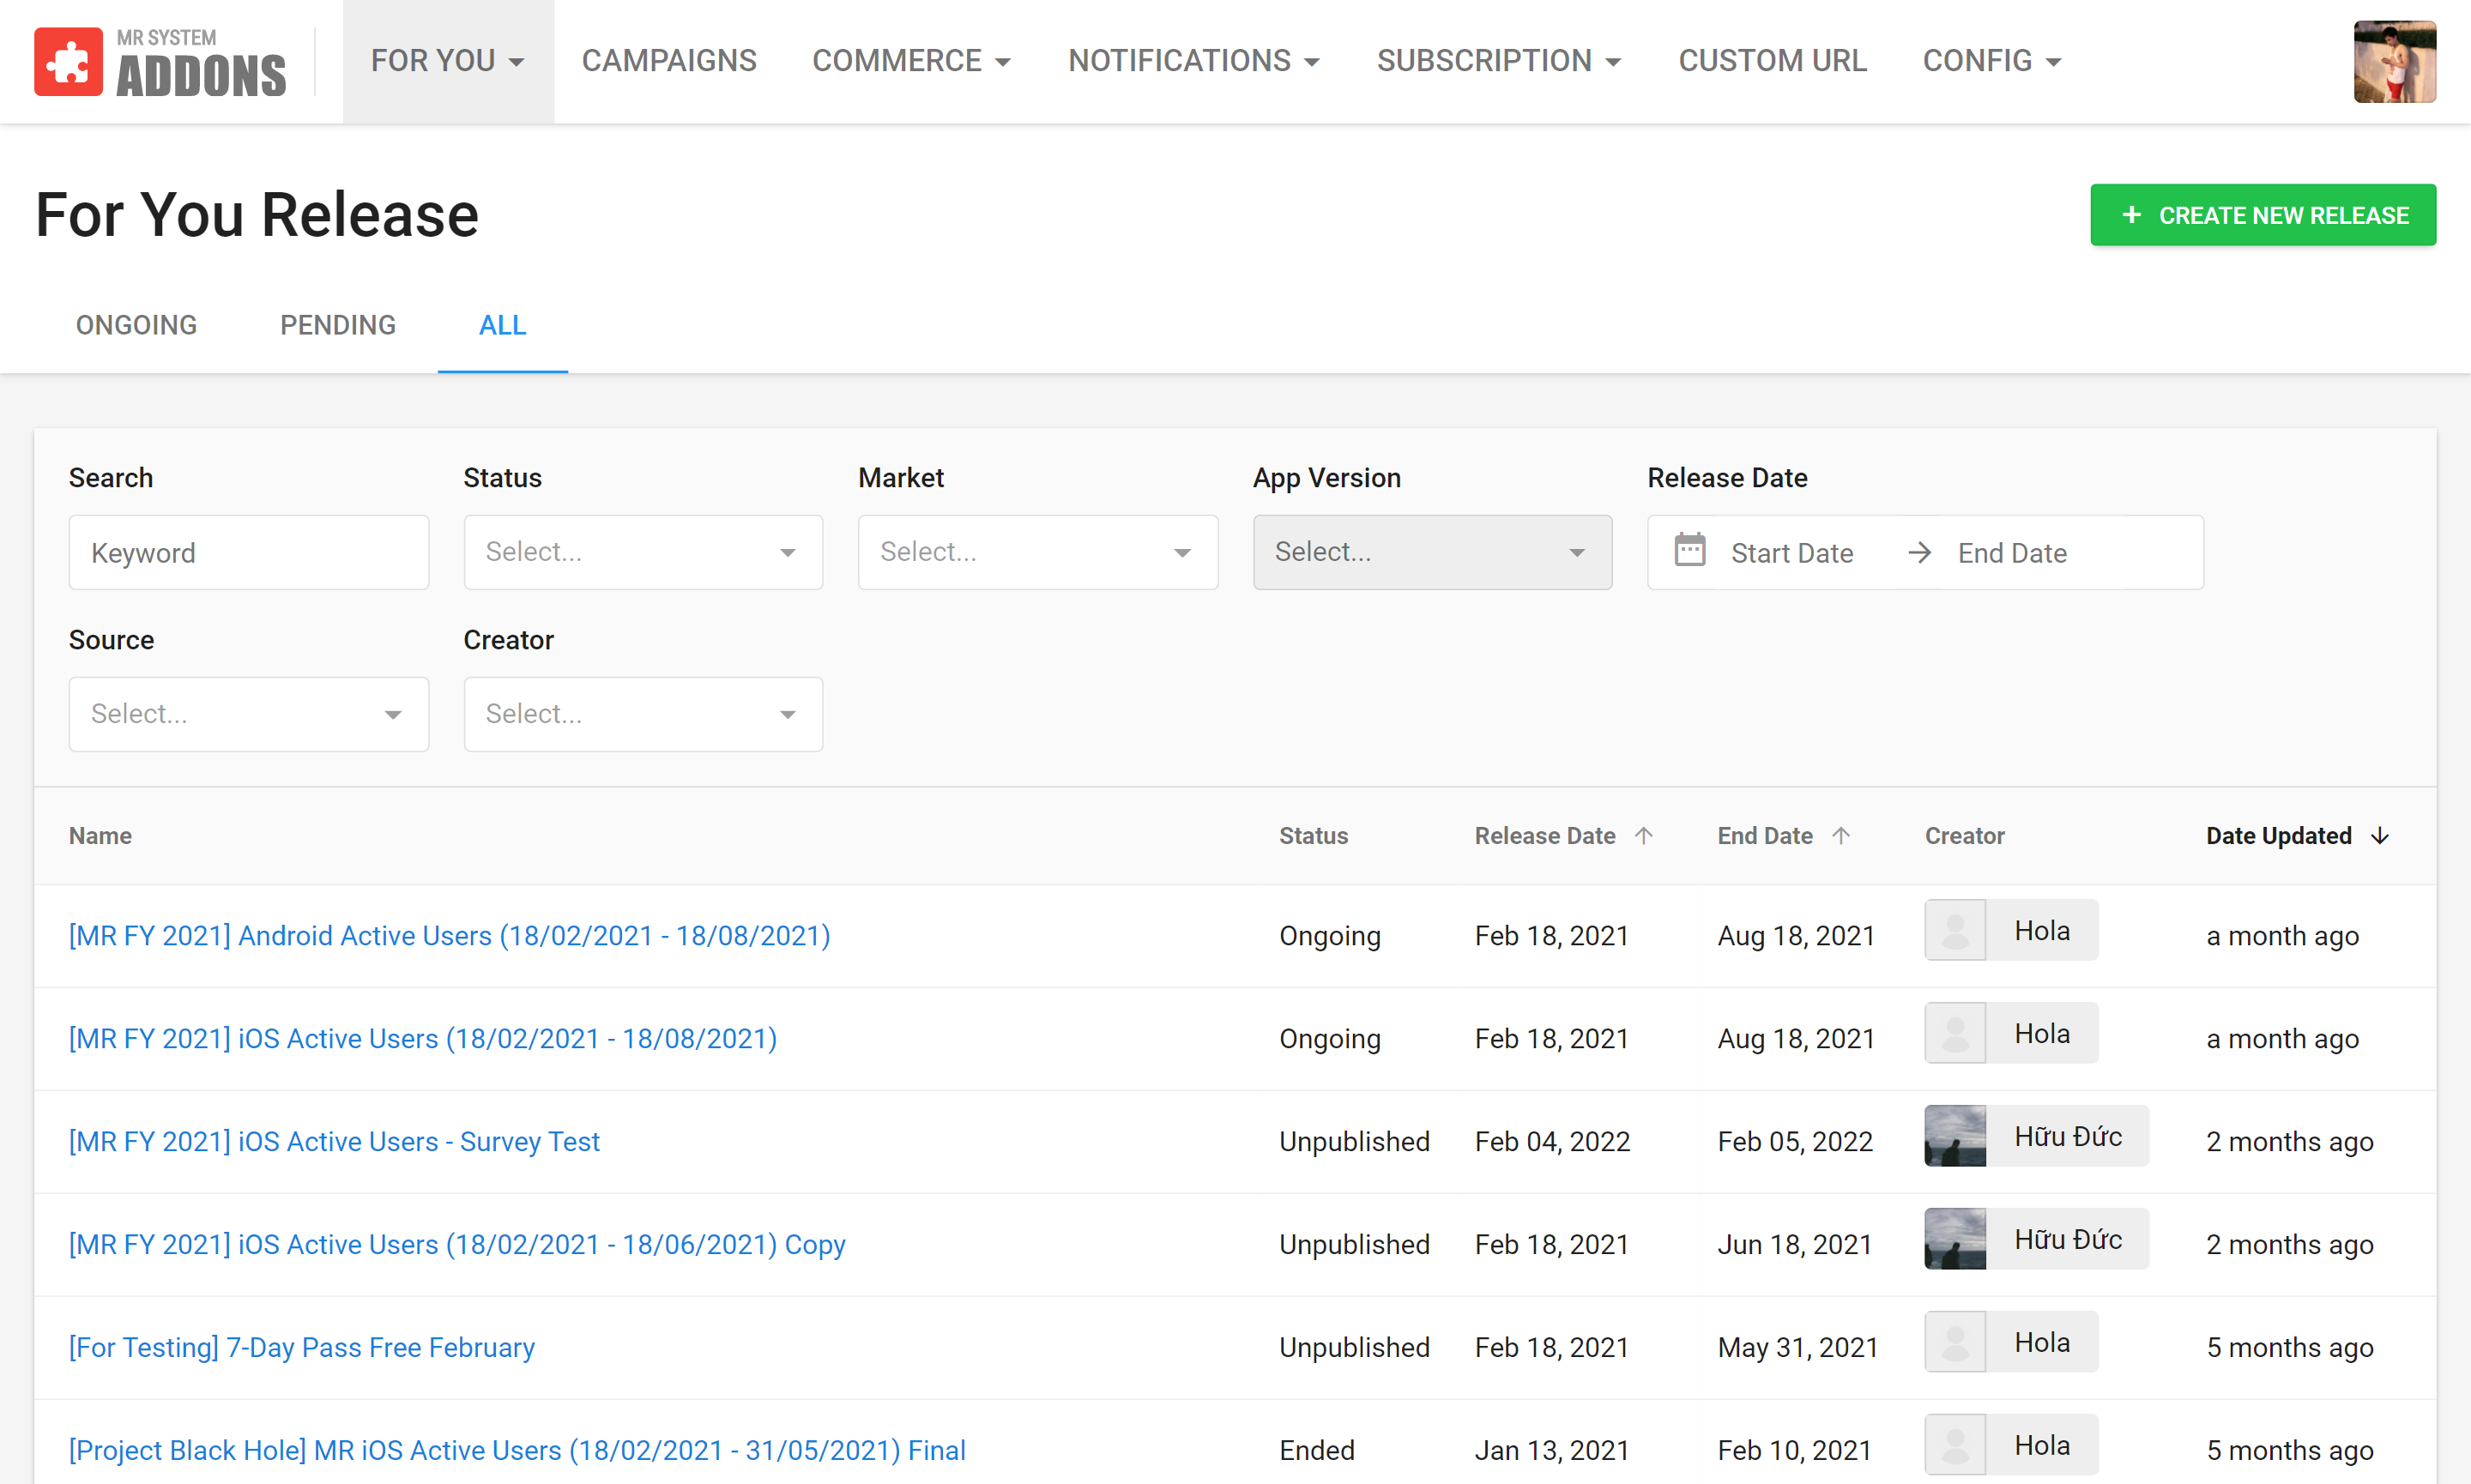
Task: Click Hola avatar in Android Active Users row
Action: click(x=1955, y=931)
